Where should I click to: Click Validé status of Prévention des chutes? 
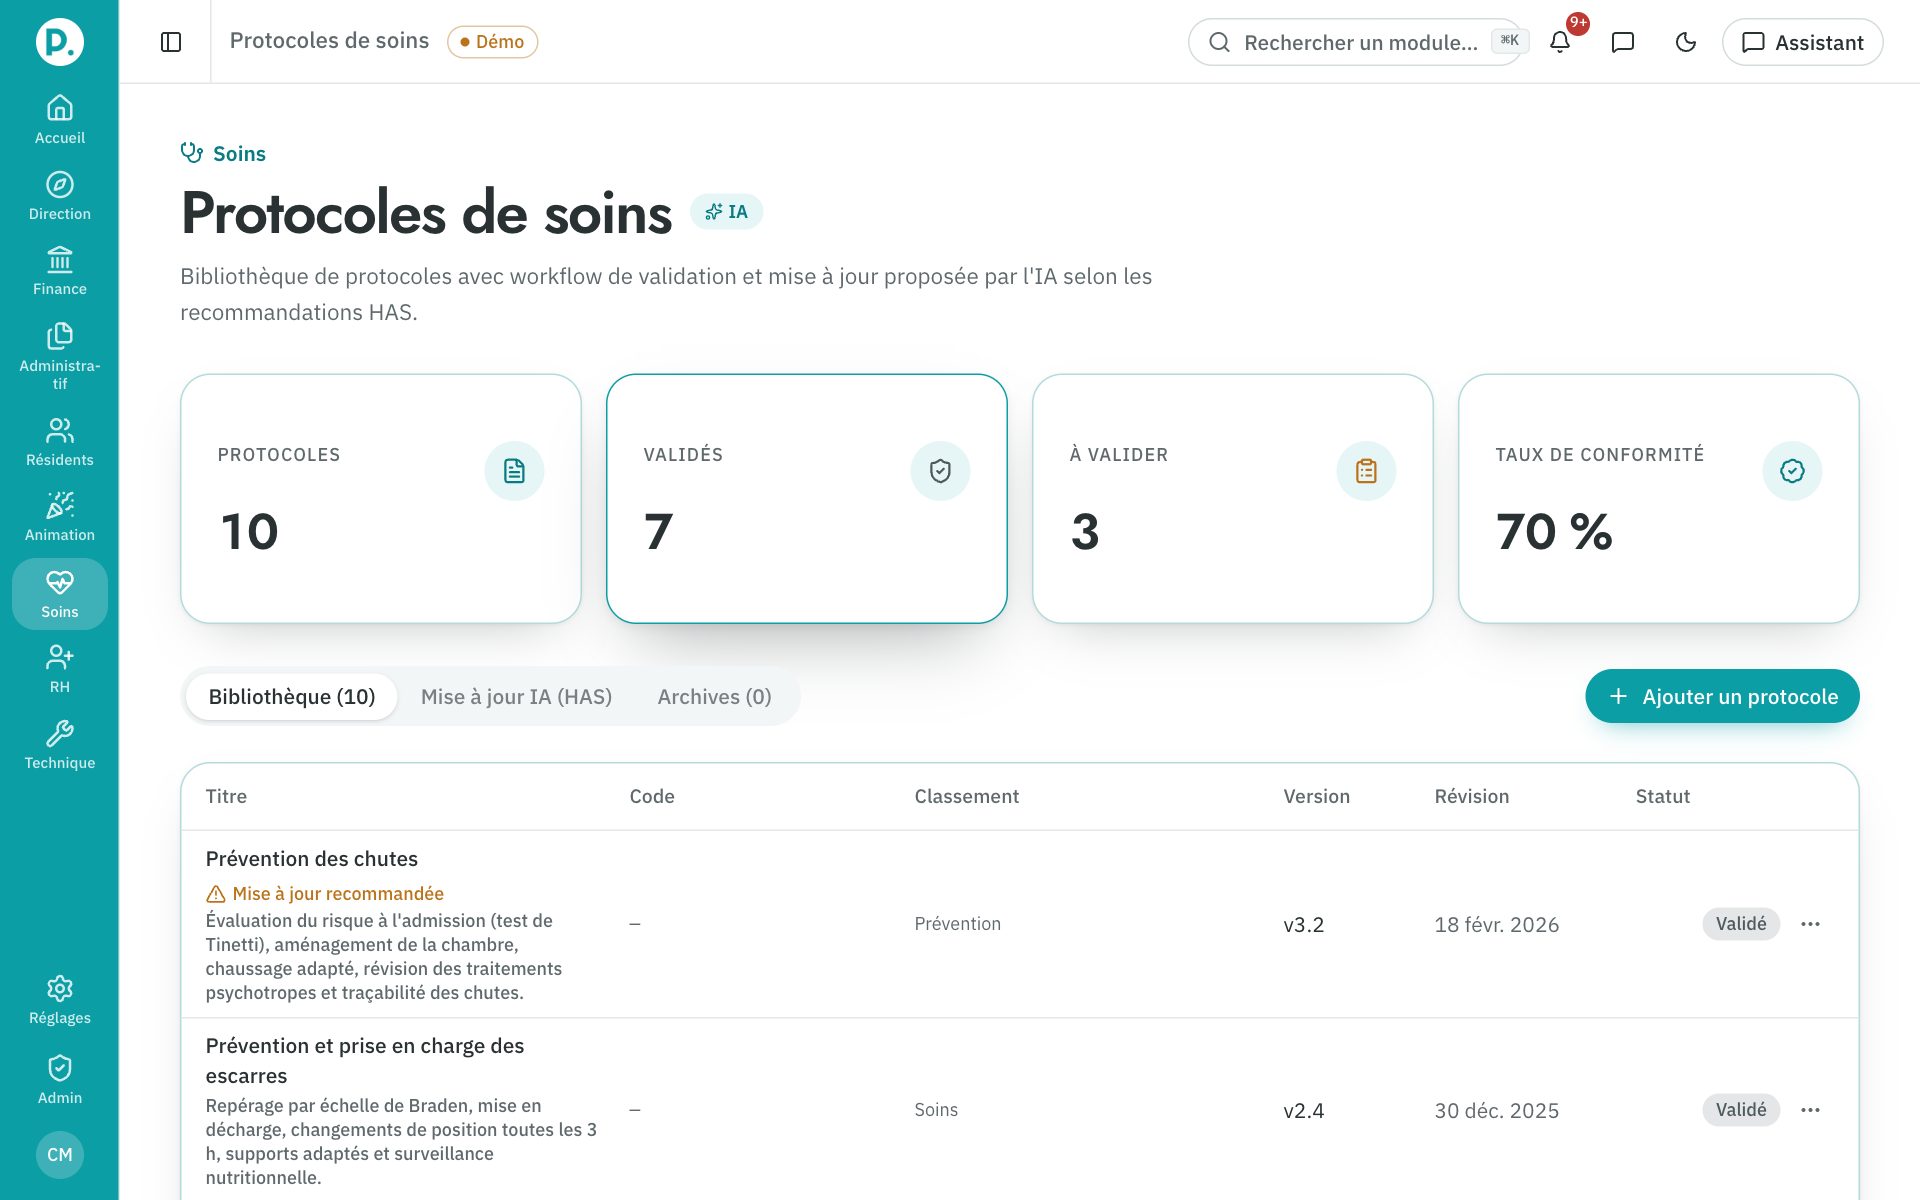(x=1741, y=924)
